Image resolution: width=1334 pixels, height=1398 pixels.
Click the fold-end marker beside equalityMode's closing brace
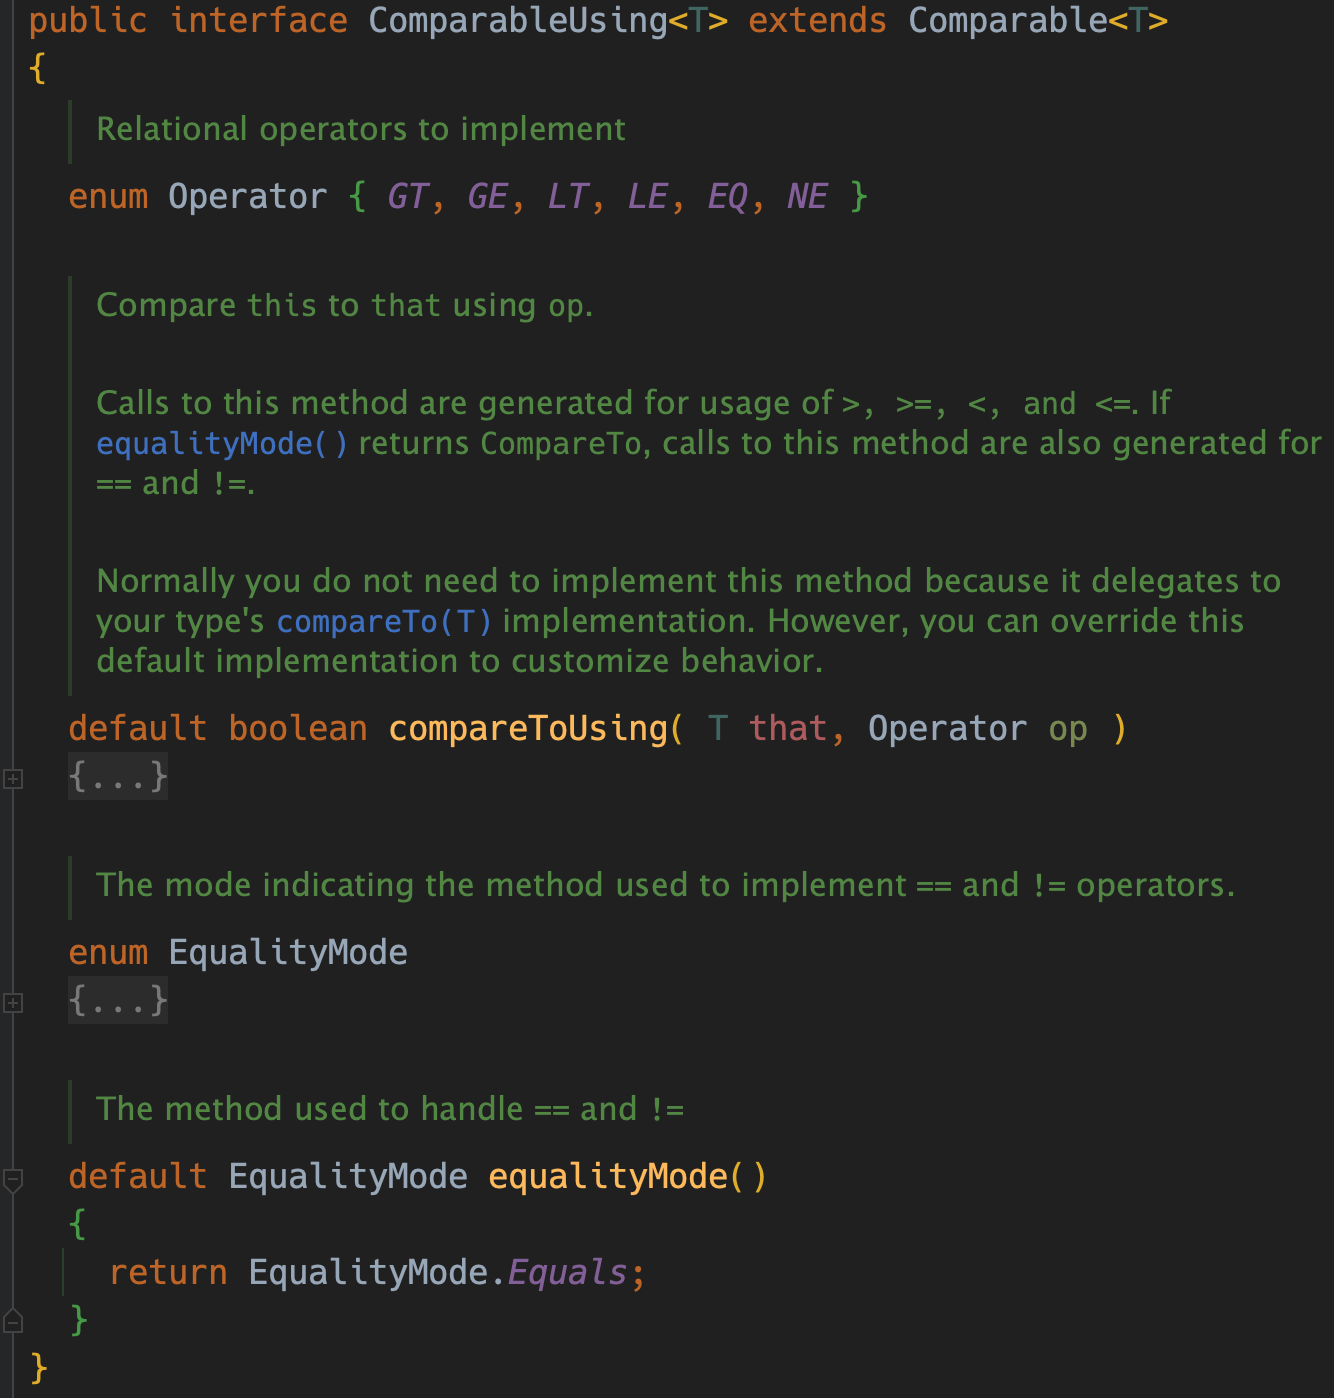[13, 1322]
